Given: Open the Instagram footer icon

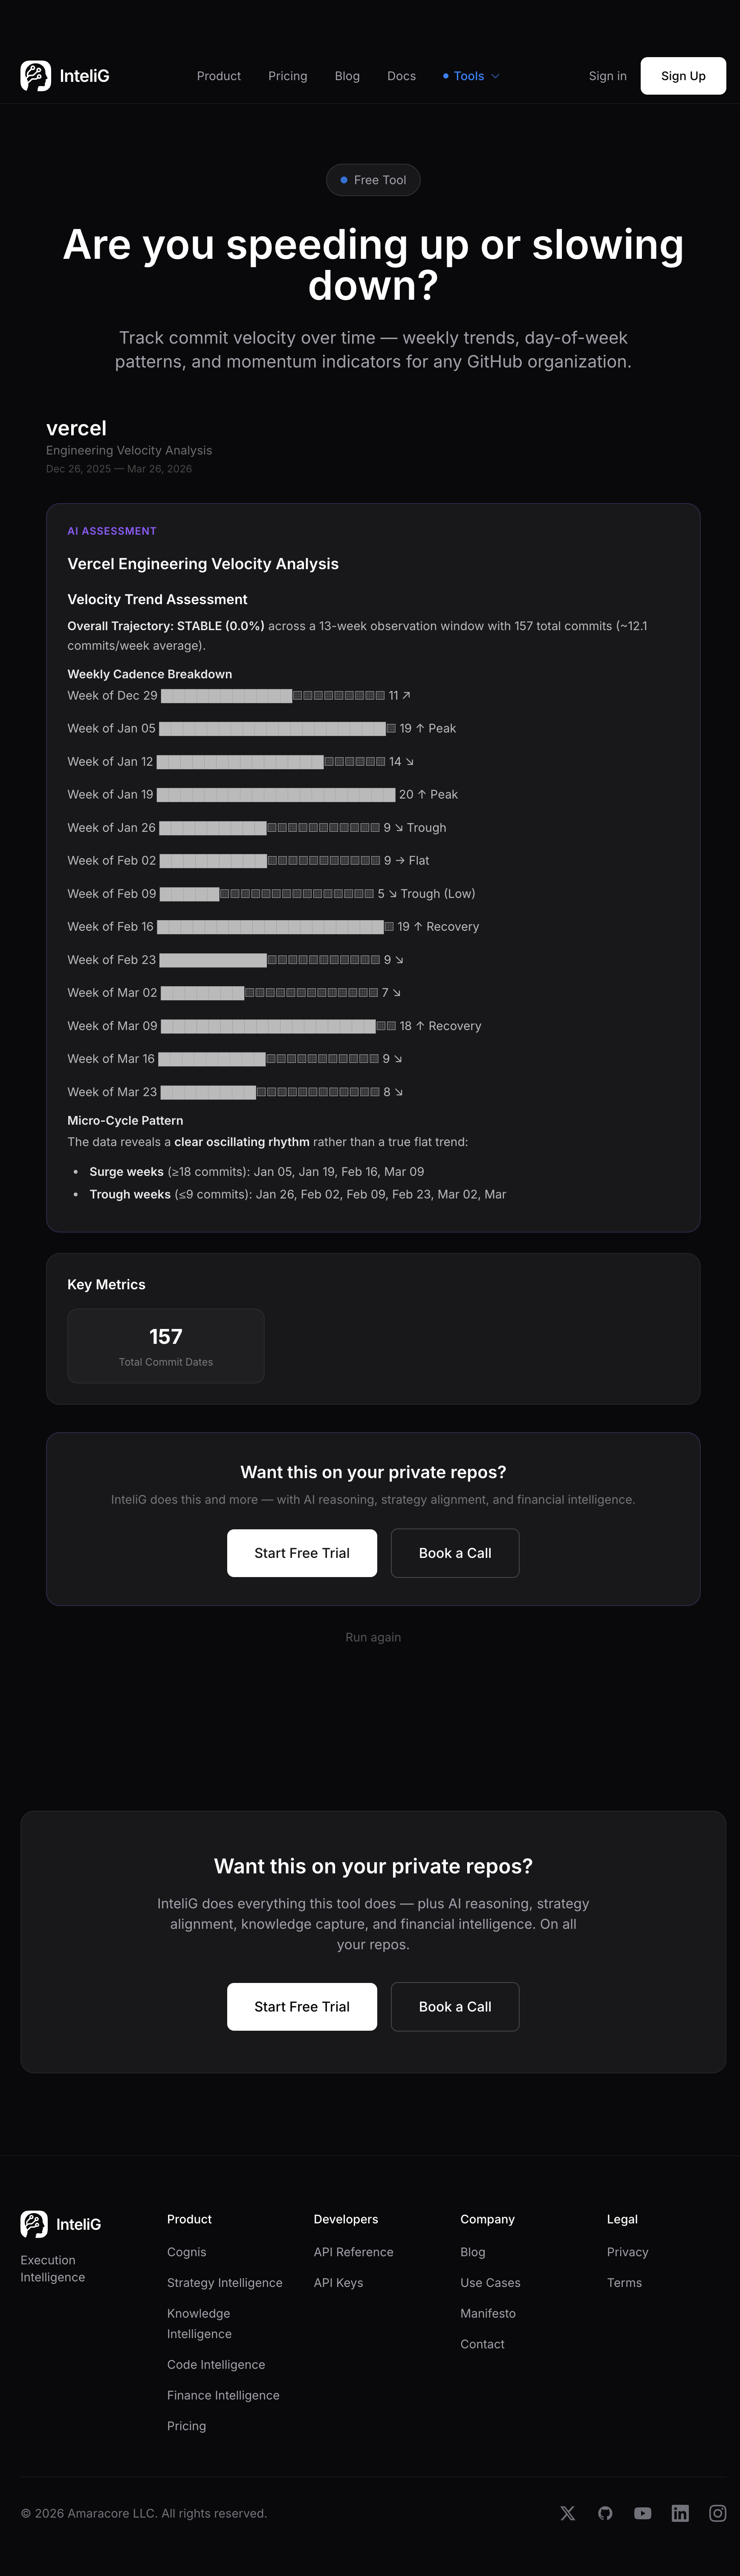Looking at the screenshot, I should point(717,2513).
